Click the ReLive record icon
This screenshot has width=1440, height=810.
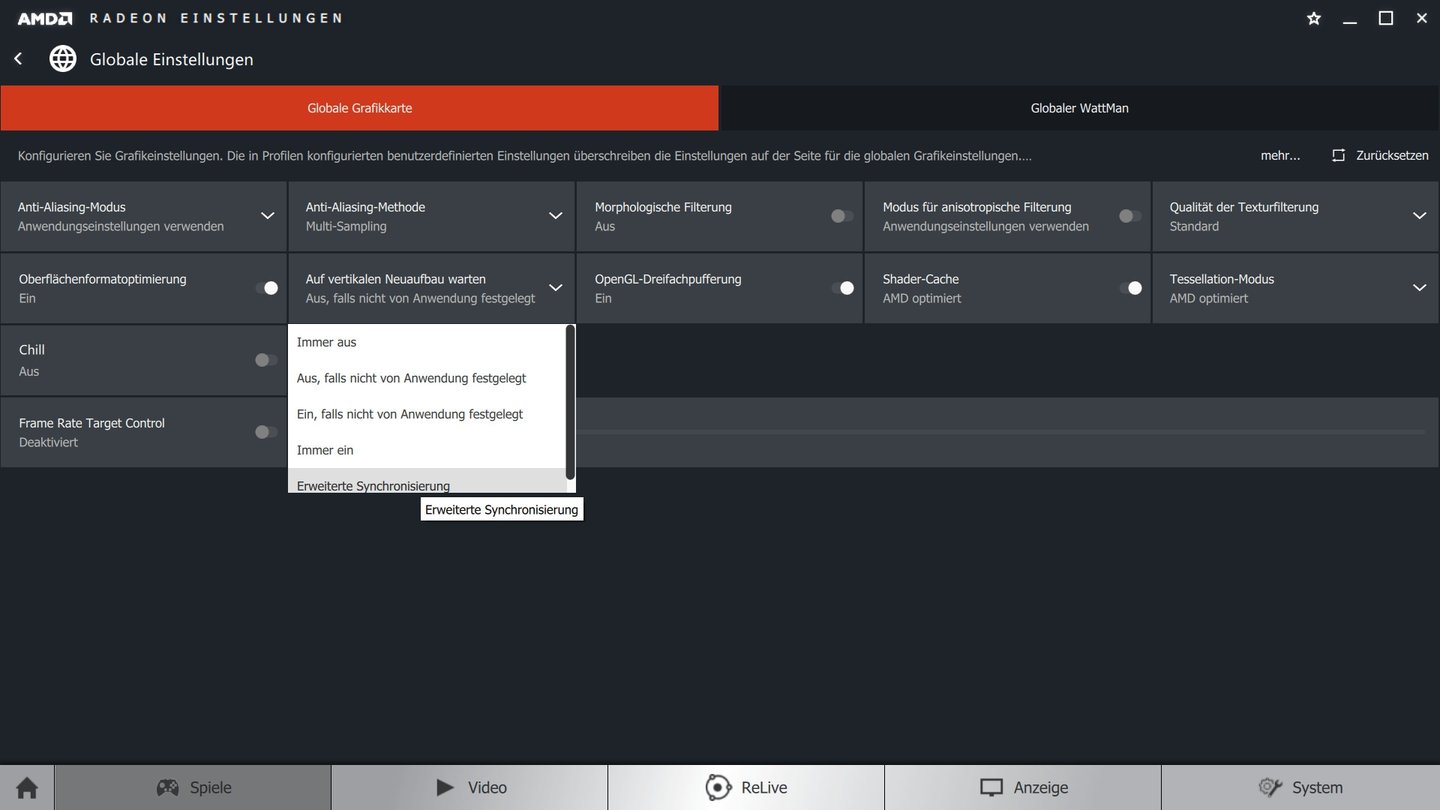pyautogui.click(x=717, y=787)
